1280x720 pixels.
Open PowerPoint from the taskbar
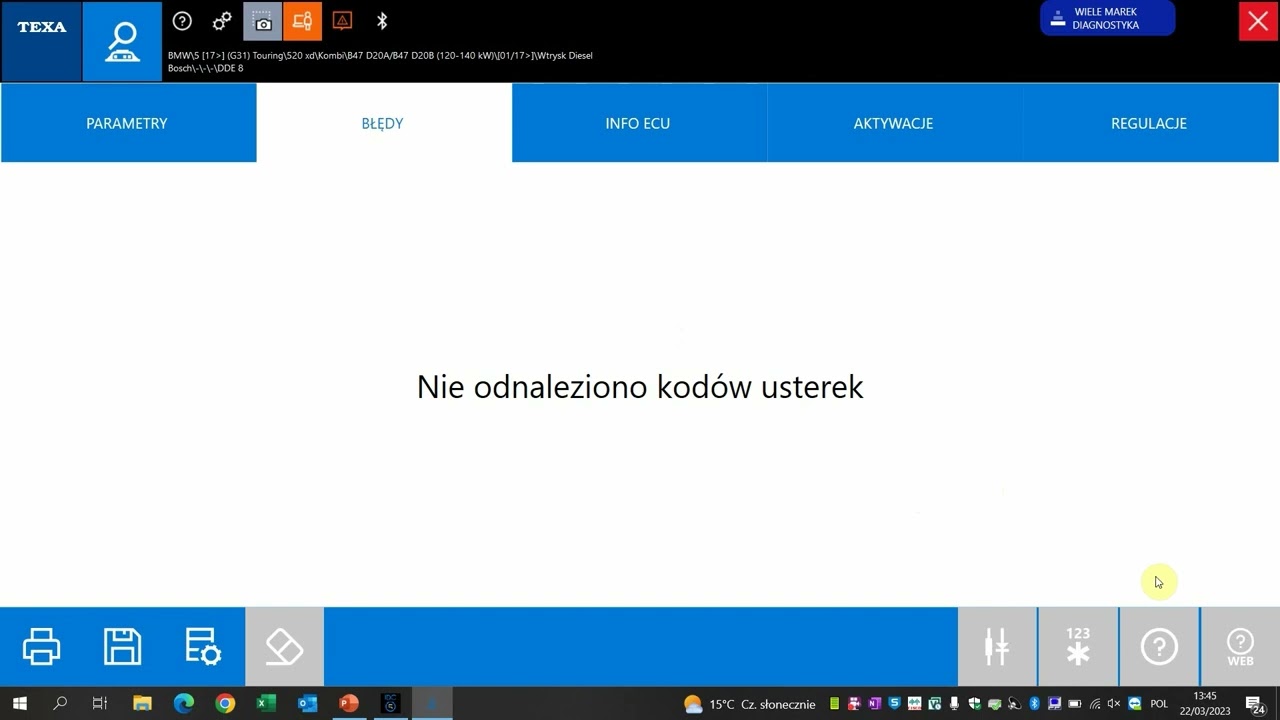point(348,704)
